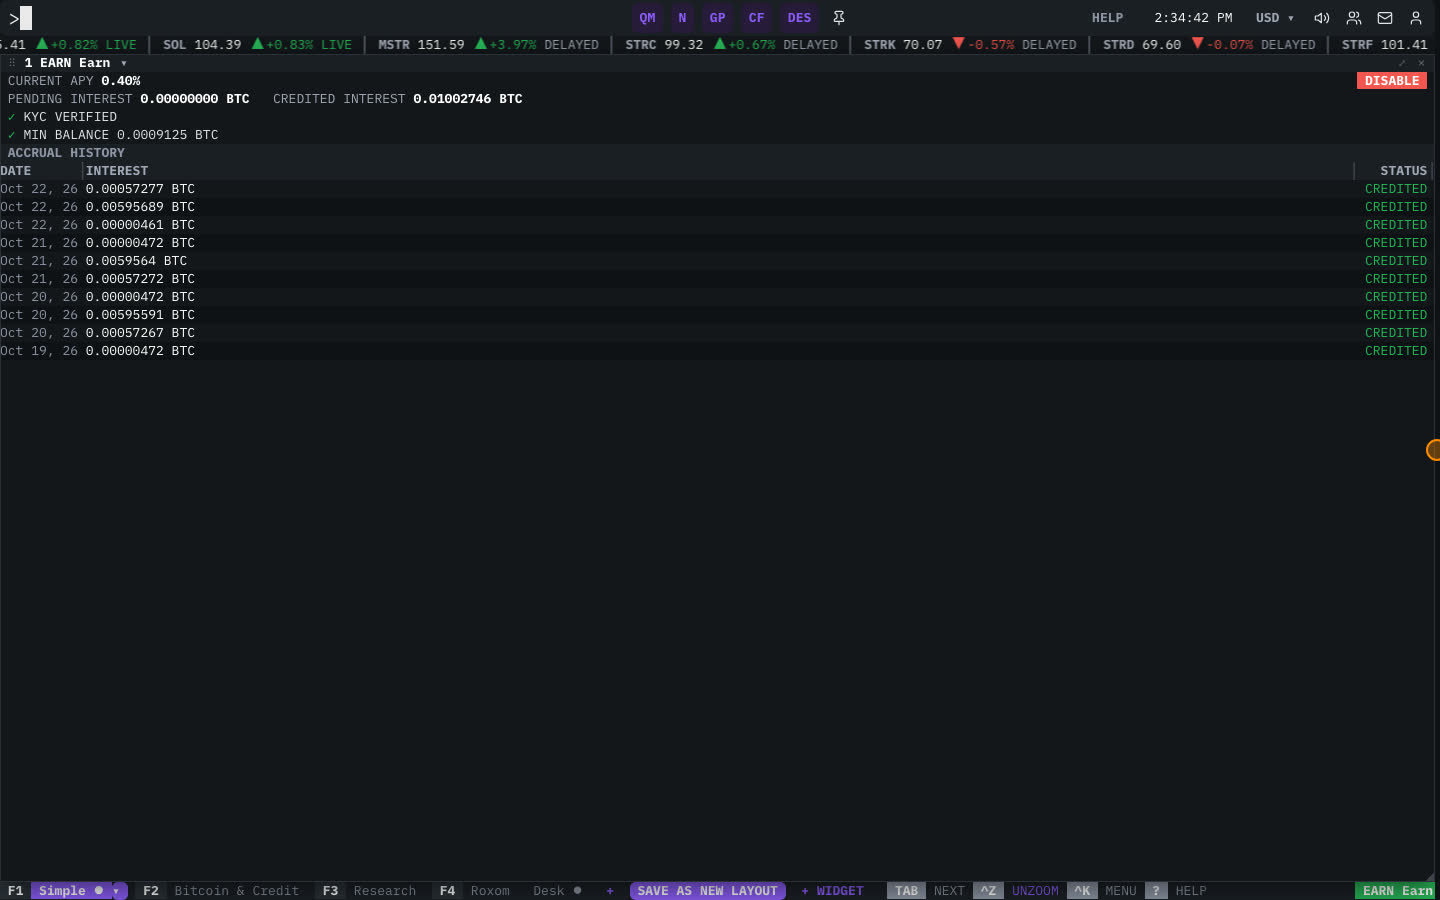Screen dimensions: 1440x900
Task: Click the ? HELP shortcut in bottom bar
Action: [x=1177, y=891]
